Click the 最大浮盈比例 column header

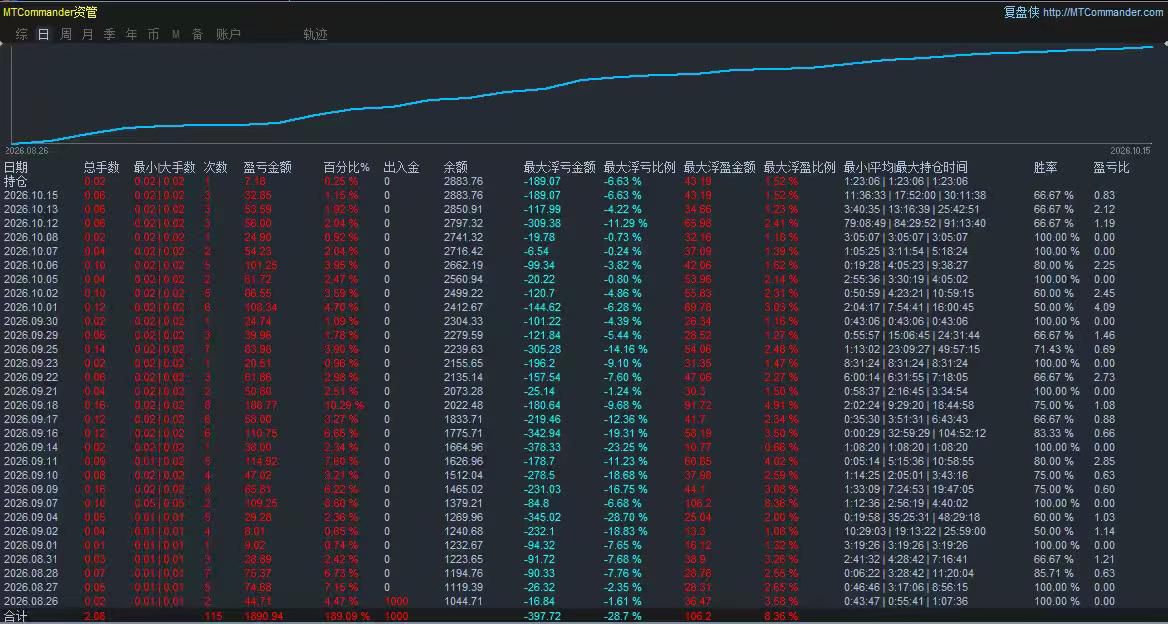[x=799, y=168]
